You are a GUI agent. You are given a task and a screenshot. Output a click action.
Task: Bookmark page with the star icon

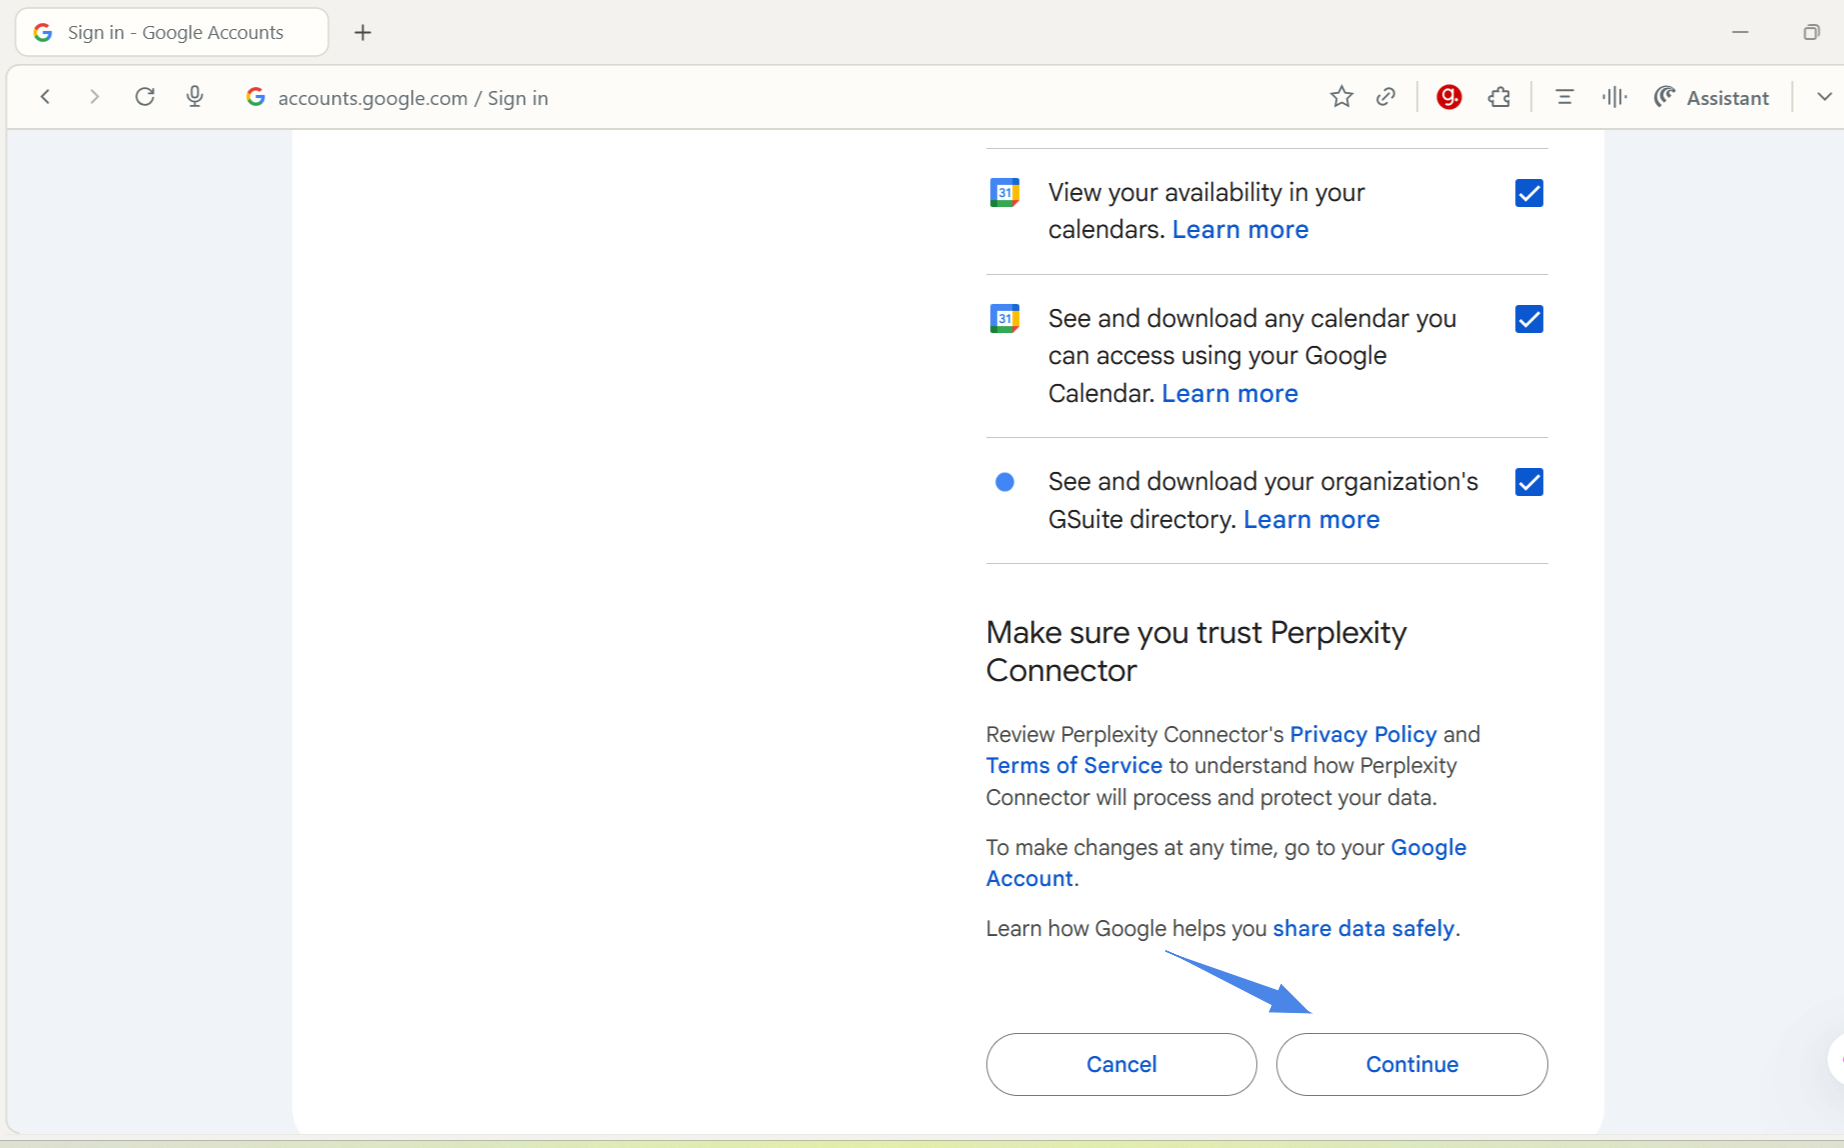click(1341, 97)
